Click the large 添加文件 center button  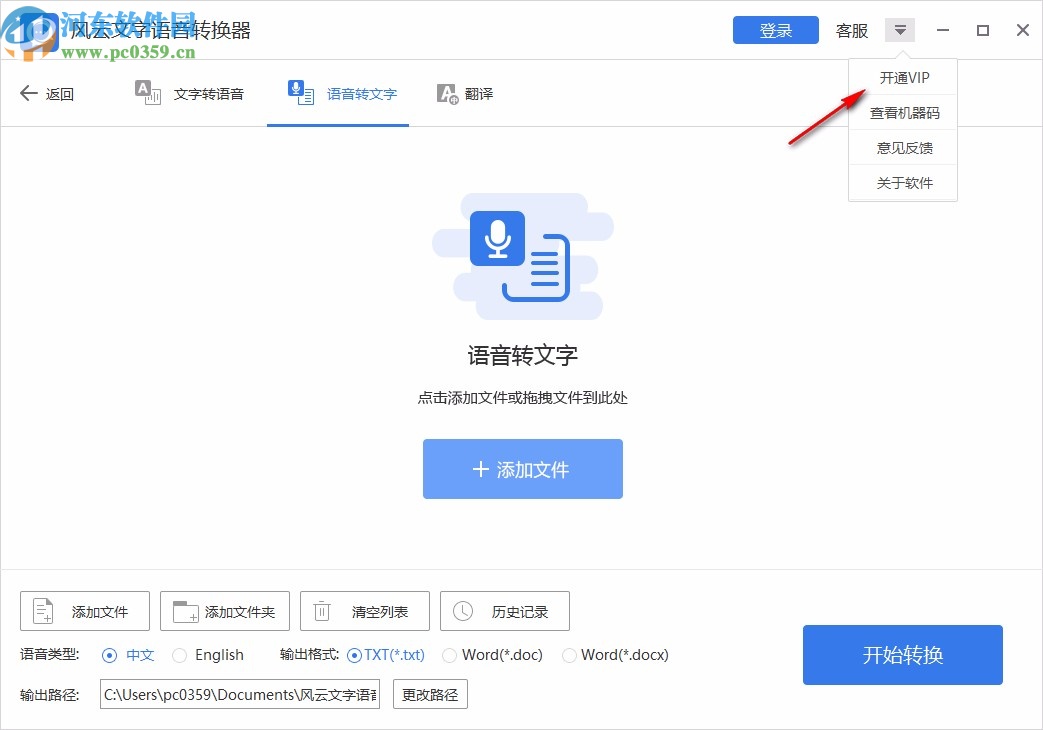(x=522, y=469)
